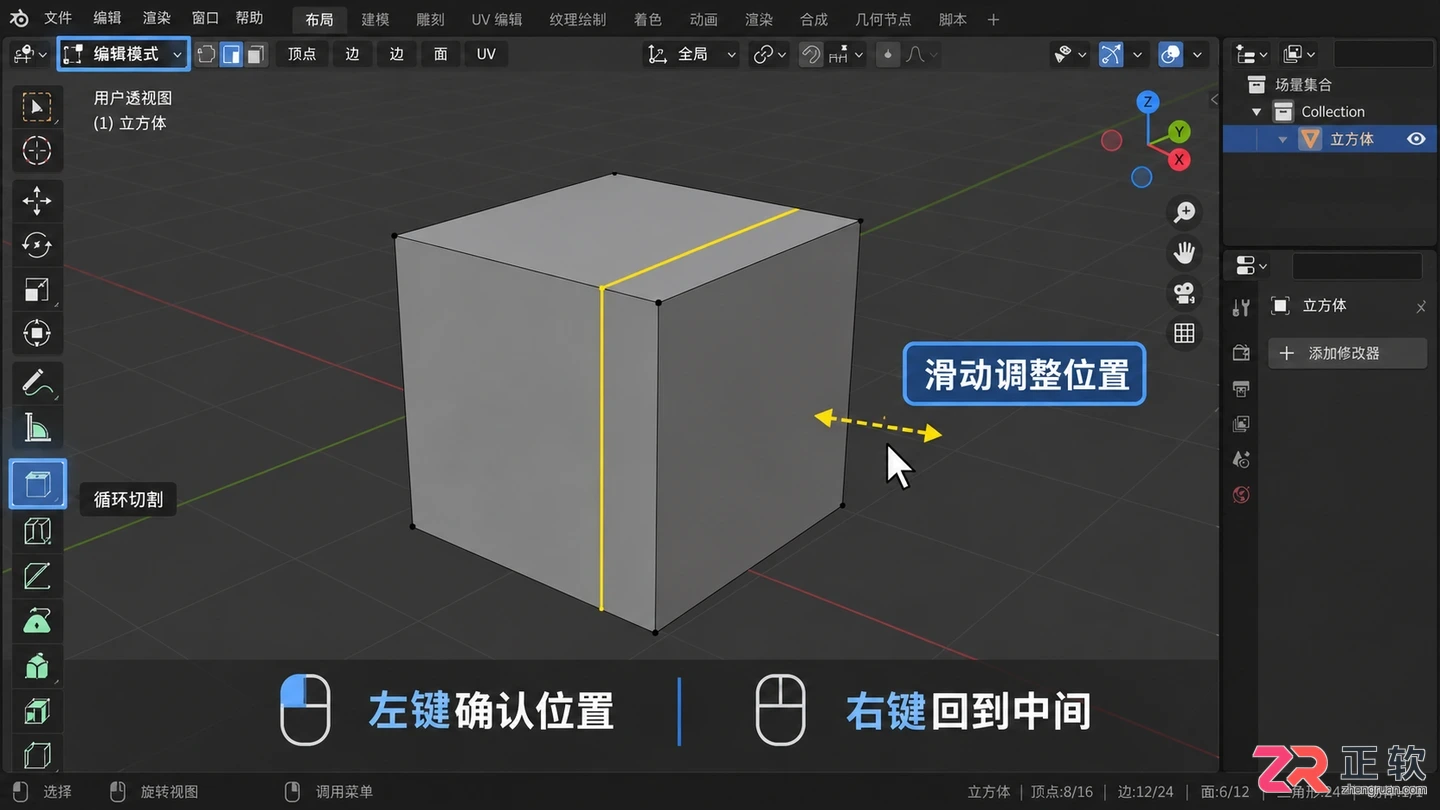
Task: Open the Tool properties wrench tab
Action: (x=1241, y=308)
